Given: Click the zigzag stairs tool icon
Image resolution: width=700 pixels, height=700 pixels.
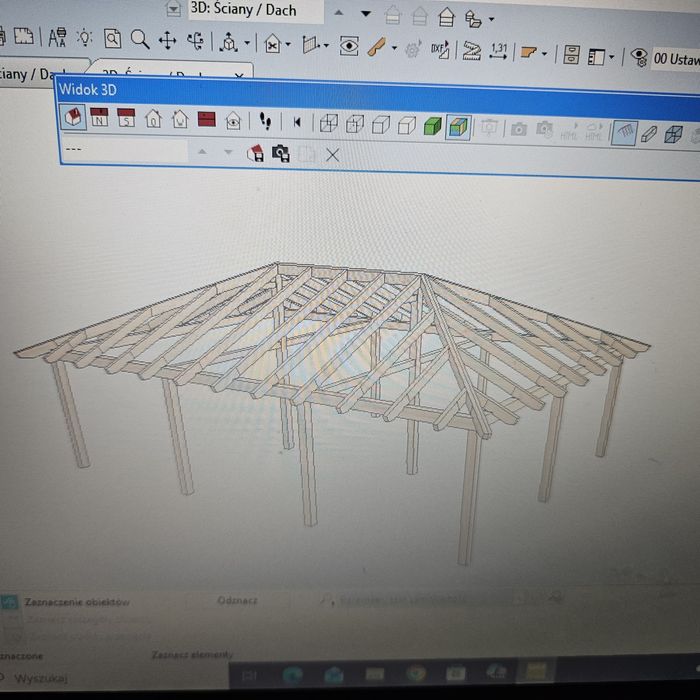Looking at the screenshot, I should (x=471, y=51).
